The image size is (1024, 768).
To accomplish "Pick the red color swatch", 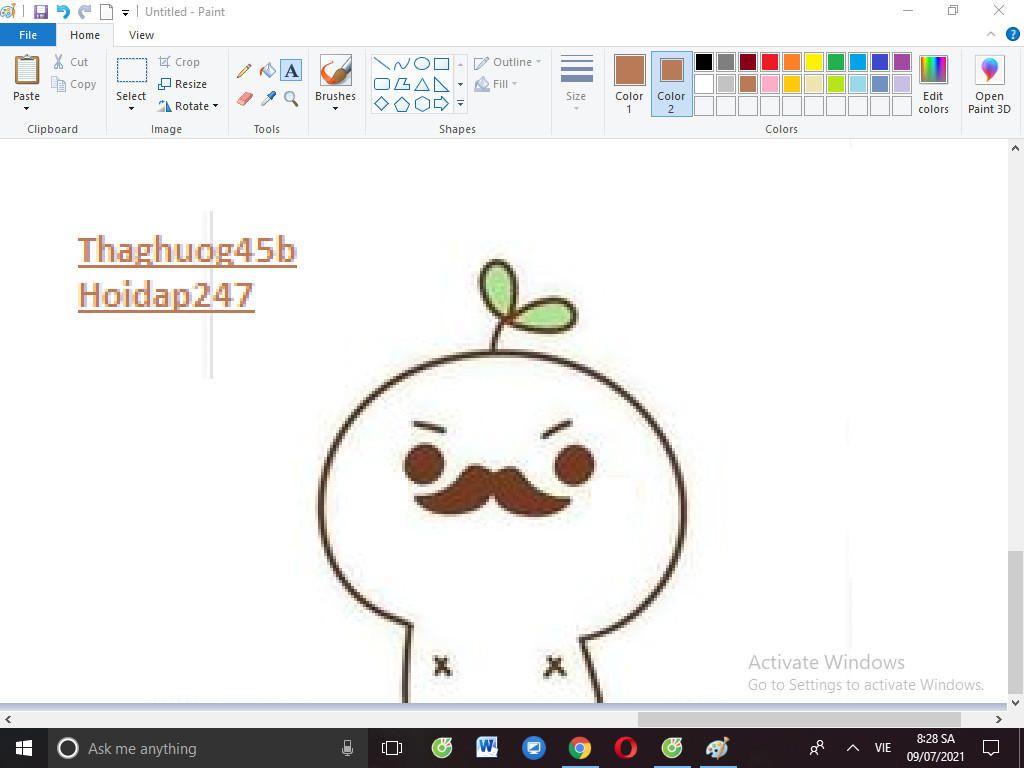I will tap(770, 62).
